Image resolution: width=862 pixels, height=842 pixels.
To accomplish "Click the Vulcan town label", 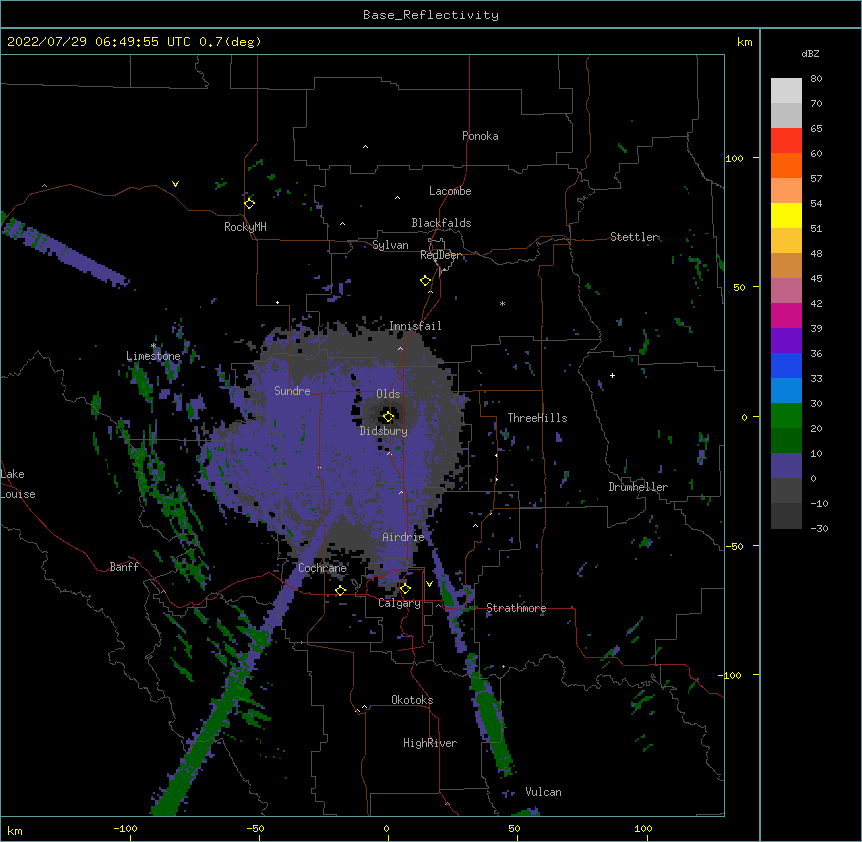I will (543, 792).
